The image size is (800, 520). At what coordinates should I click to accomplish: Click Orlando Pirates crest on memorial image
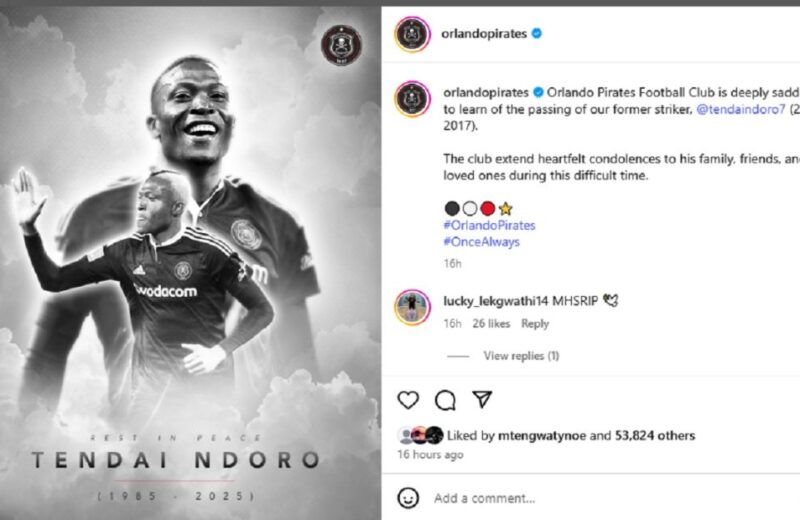click(341, 45)
